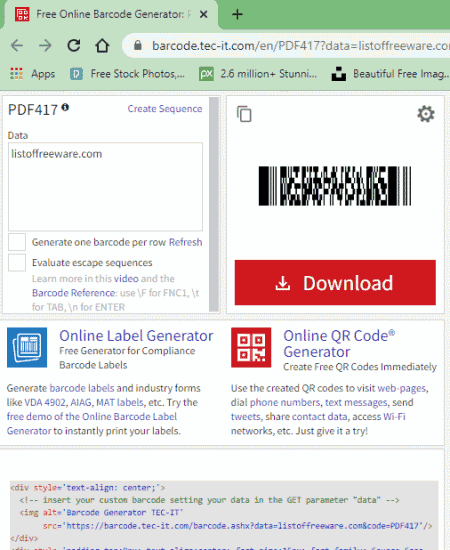
Task: Enable Evaluate escape sequences checkbox
Action: tap(17, 263)
